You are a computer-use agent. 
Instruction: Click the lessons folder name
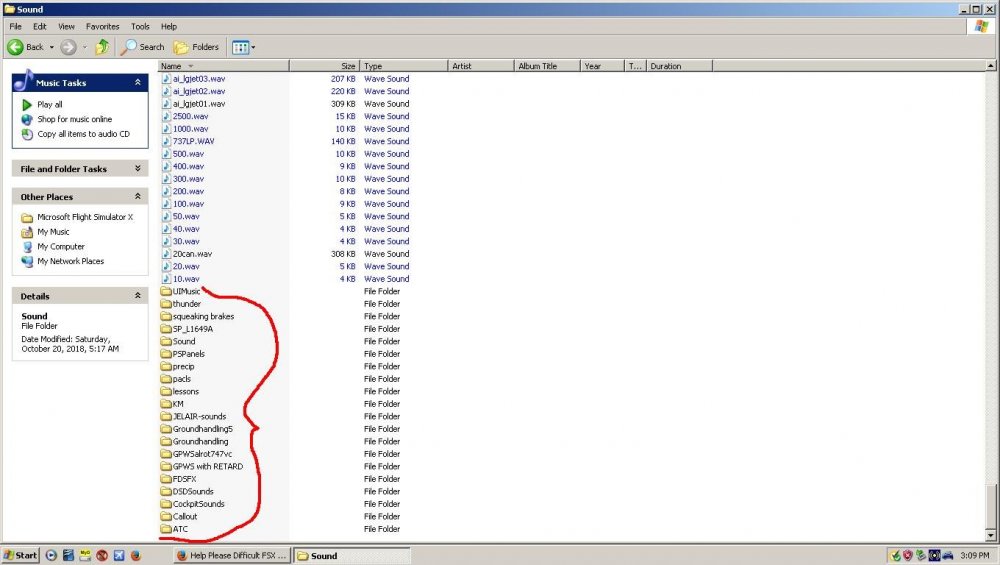(186, 392)
